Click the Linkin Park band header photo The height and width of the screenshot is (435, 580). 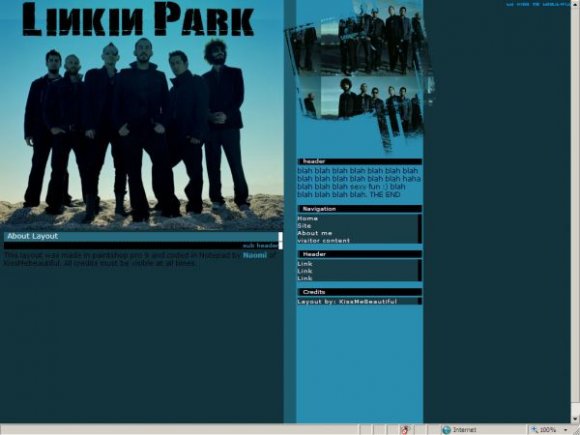[142, 115]
